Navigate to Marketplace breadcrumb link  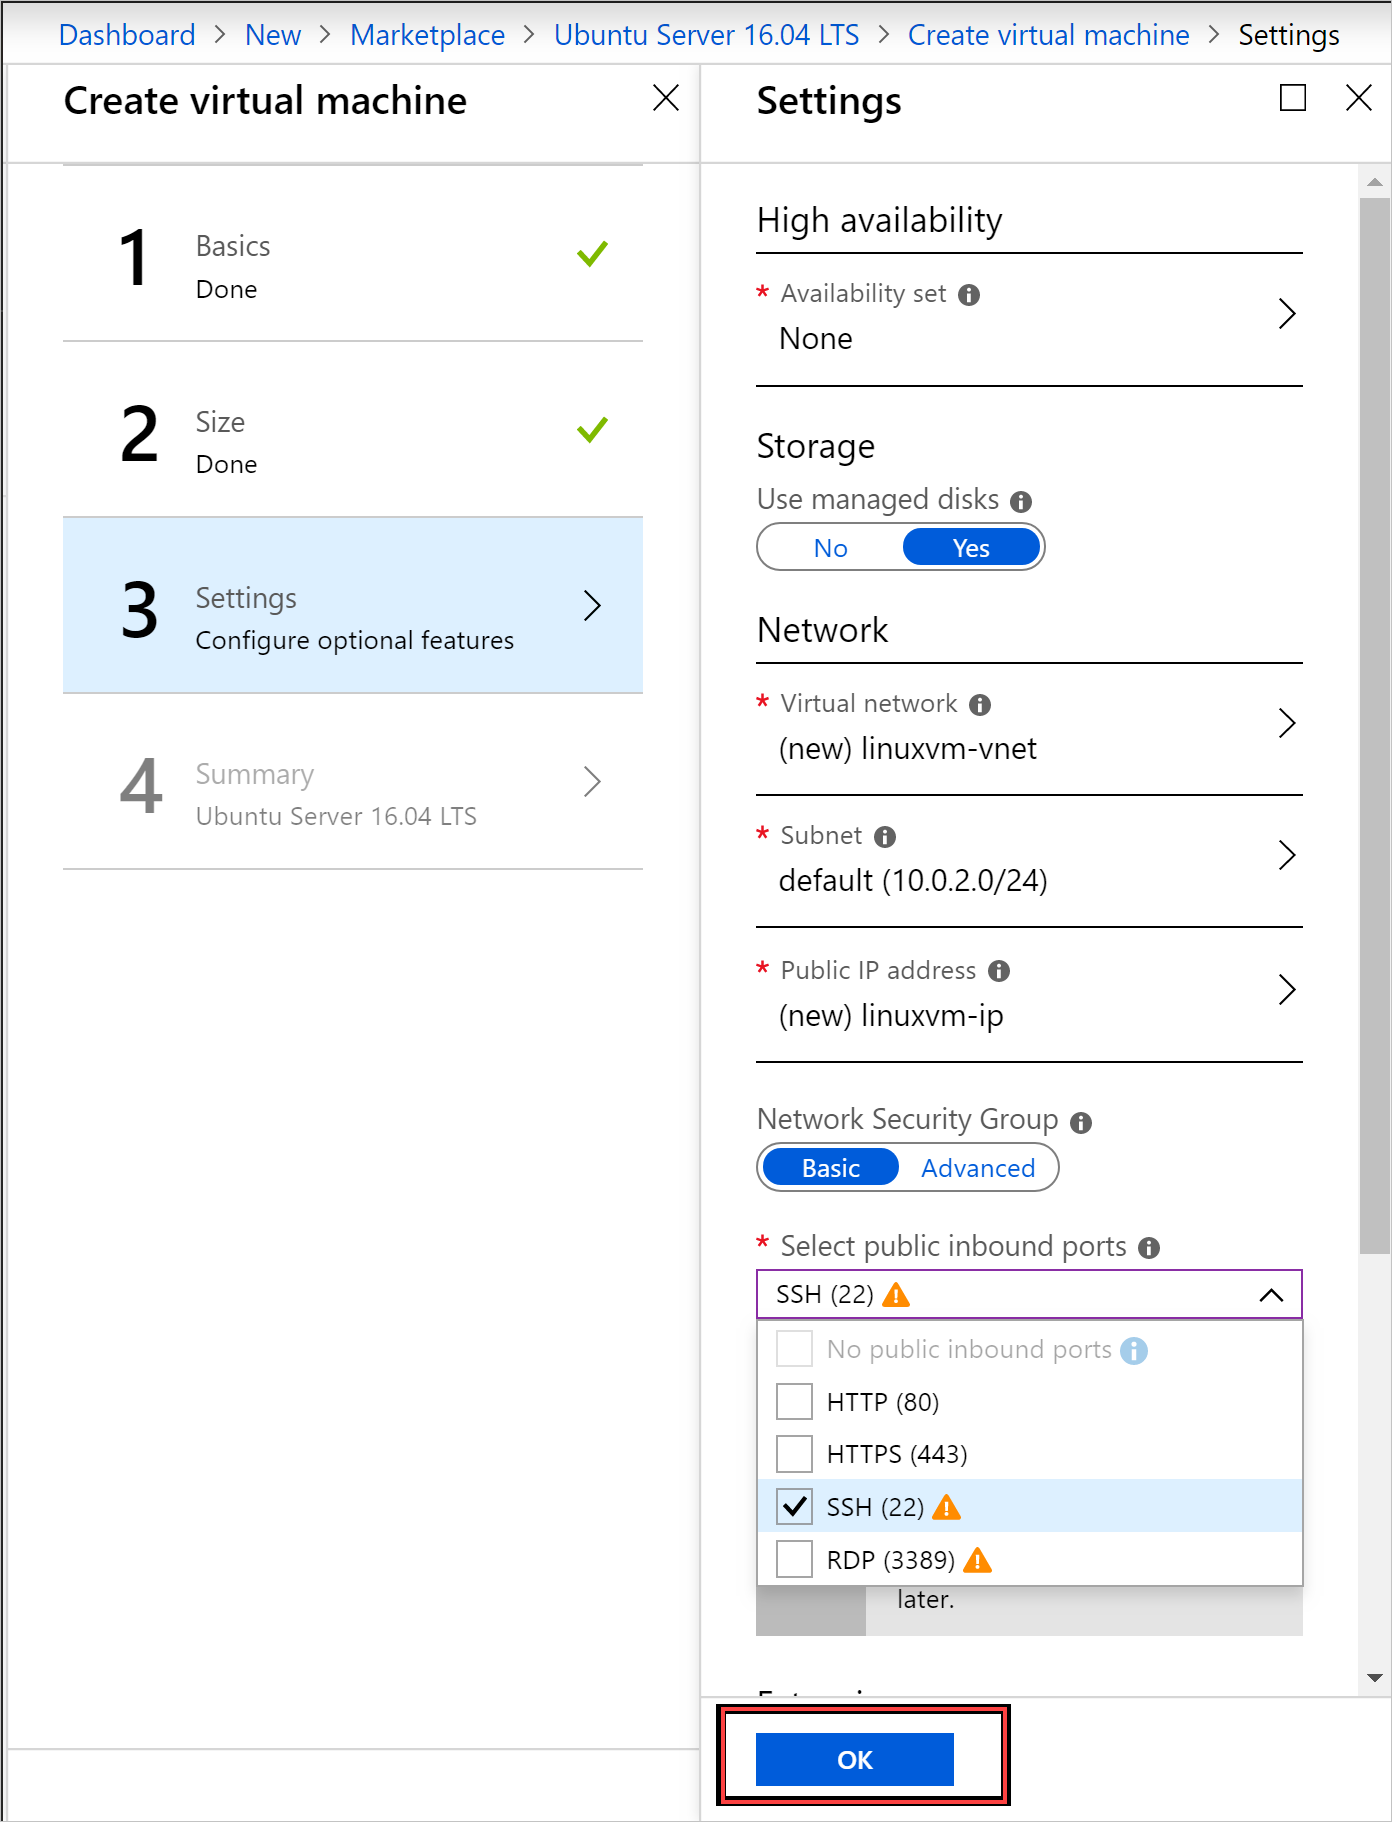point(427,35)
